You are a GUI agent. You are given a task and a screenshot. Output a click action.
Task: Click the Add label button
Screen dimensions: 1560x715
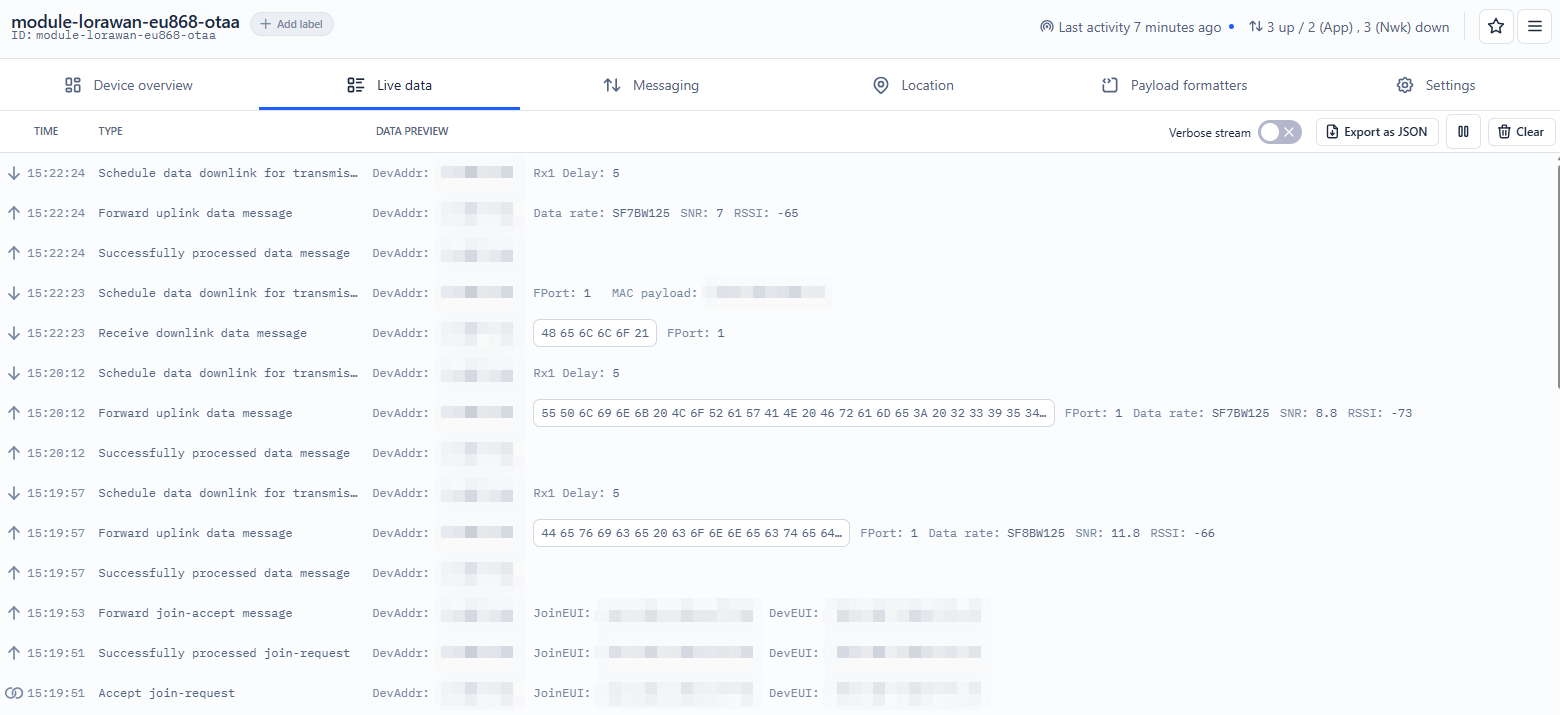292,24
